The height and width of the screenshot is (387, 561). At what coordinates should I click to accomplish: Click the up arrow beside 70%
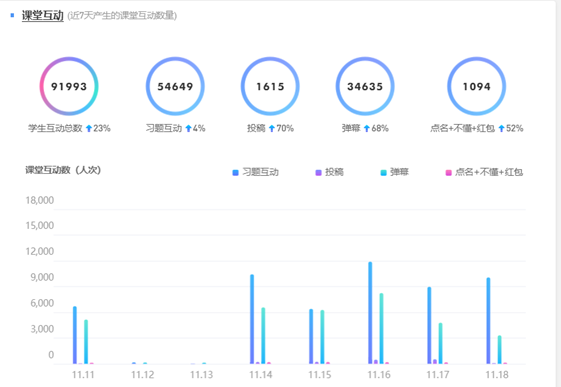272,128
